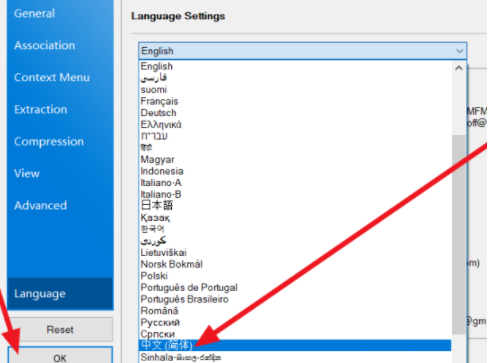The height and width of the screenshot is (363, 500).
Task: Choose Ελληνικά language option
Action: 295,125
